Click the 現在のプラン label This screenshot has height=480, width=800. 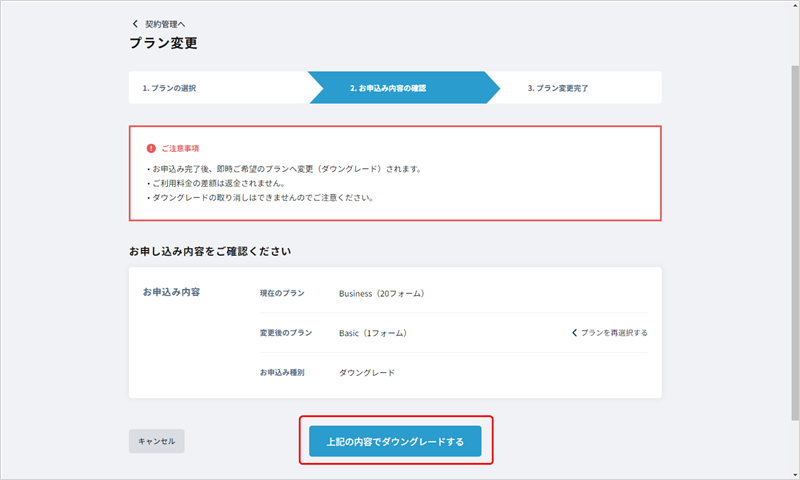pos(281,293)
